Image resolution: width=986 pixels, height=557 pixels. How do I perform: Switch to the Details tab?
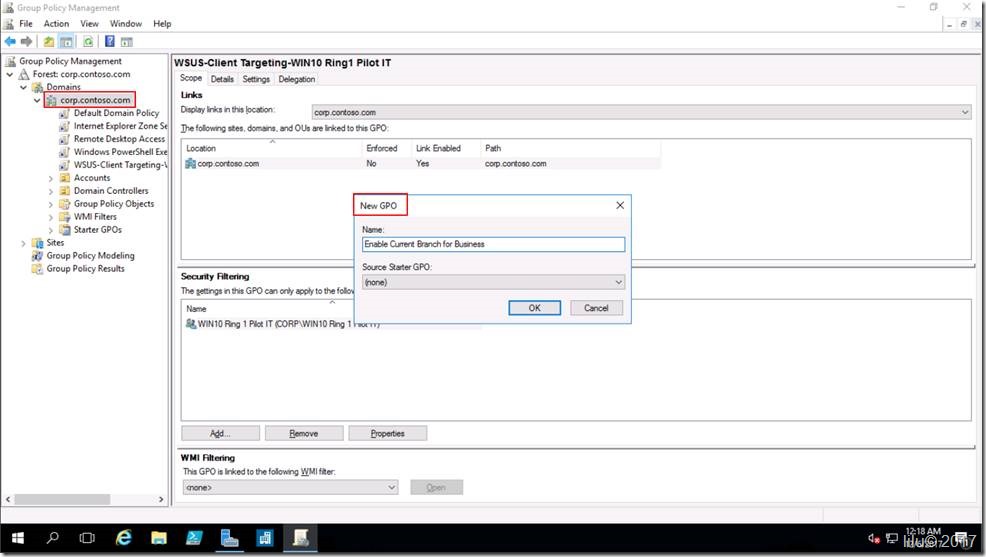(222, 79)
